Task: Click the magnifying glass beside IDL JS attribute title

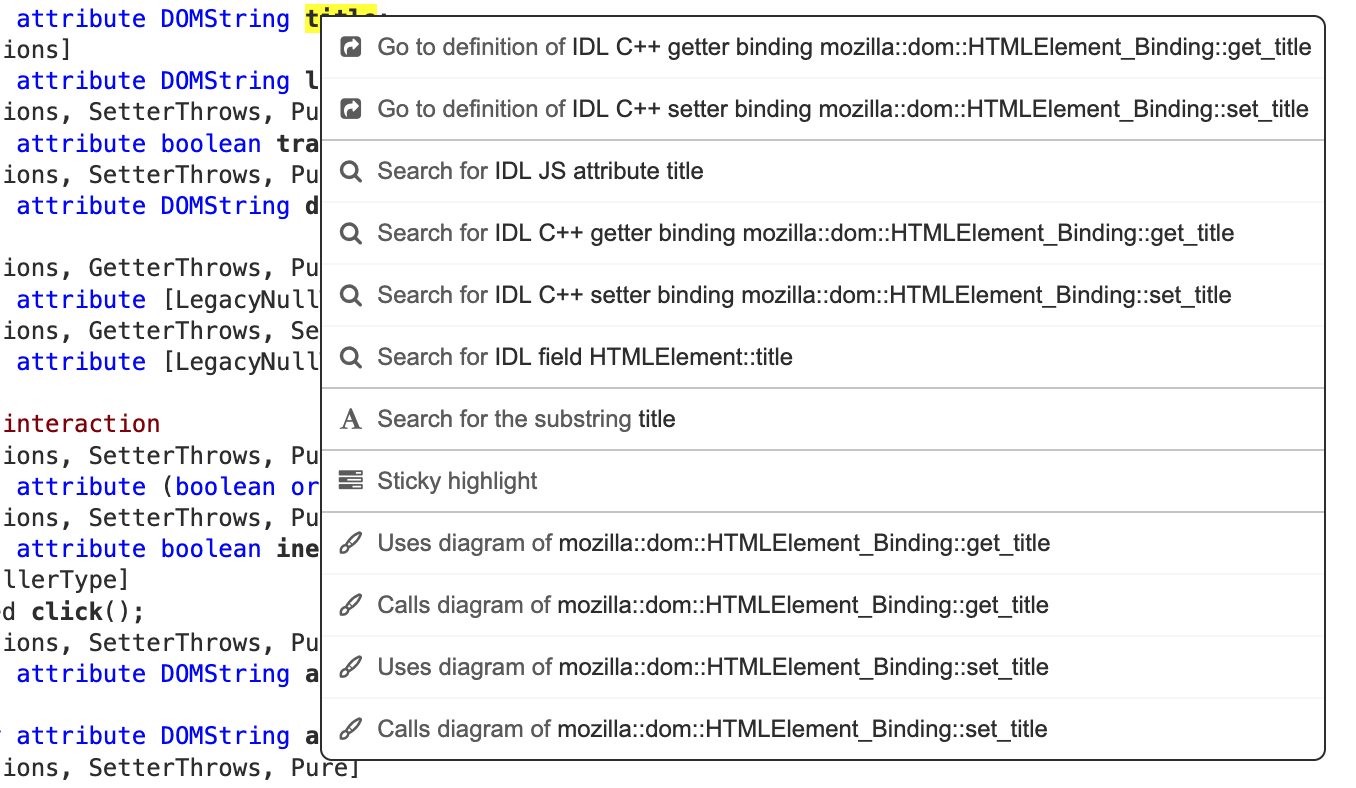Action: point(351,170)
